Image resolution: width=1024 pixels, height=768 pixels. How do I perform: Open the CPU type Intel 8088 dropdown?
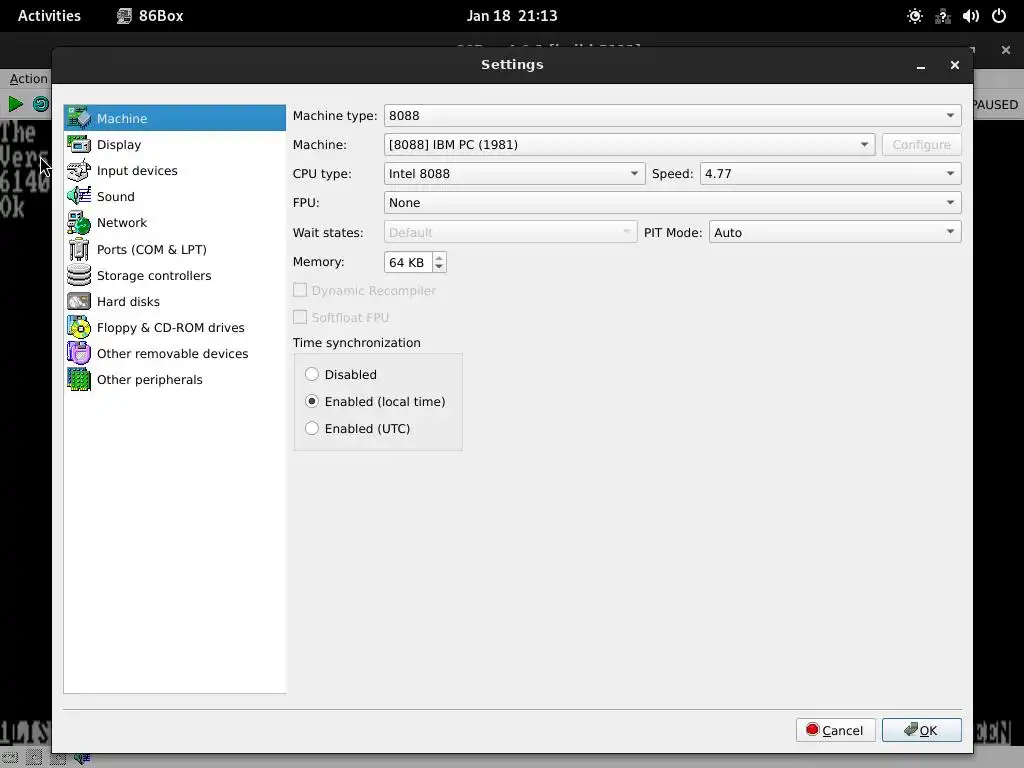point(515,174)
